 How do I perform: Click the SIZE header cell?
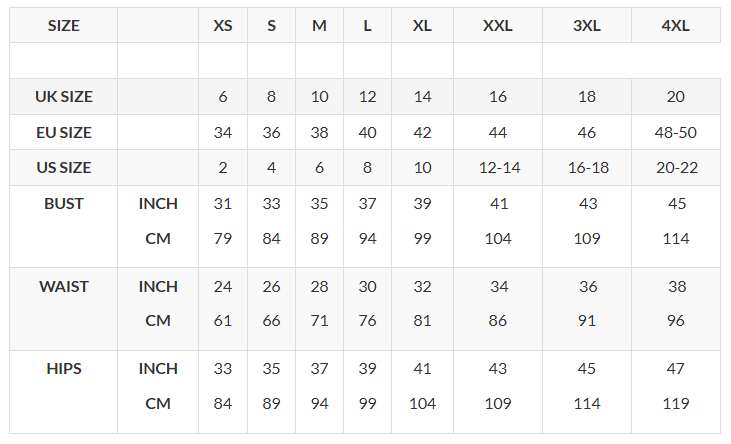(64, 26)
